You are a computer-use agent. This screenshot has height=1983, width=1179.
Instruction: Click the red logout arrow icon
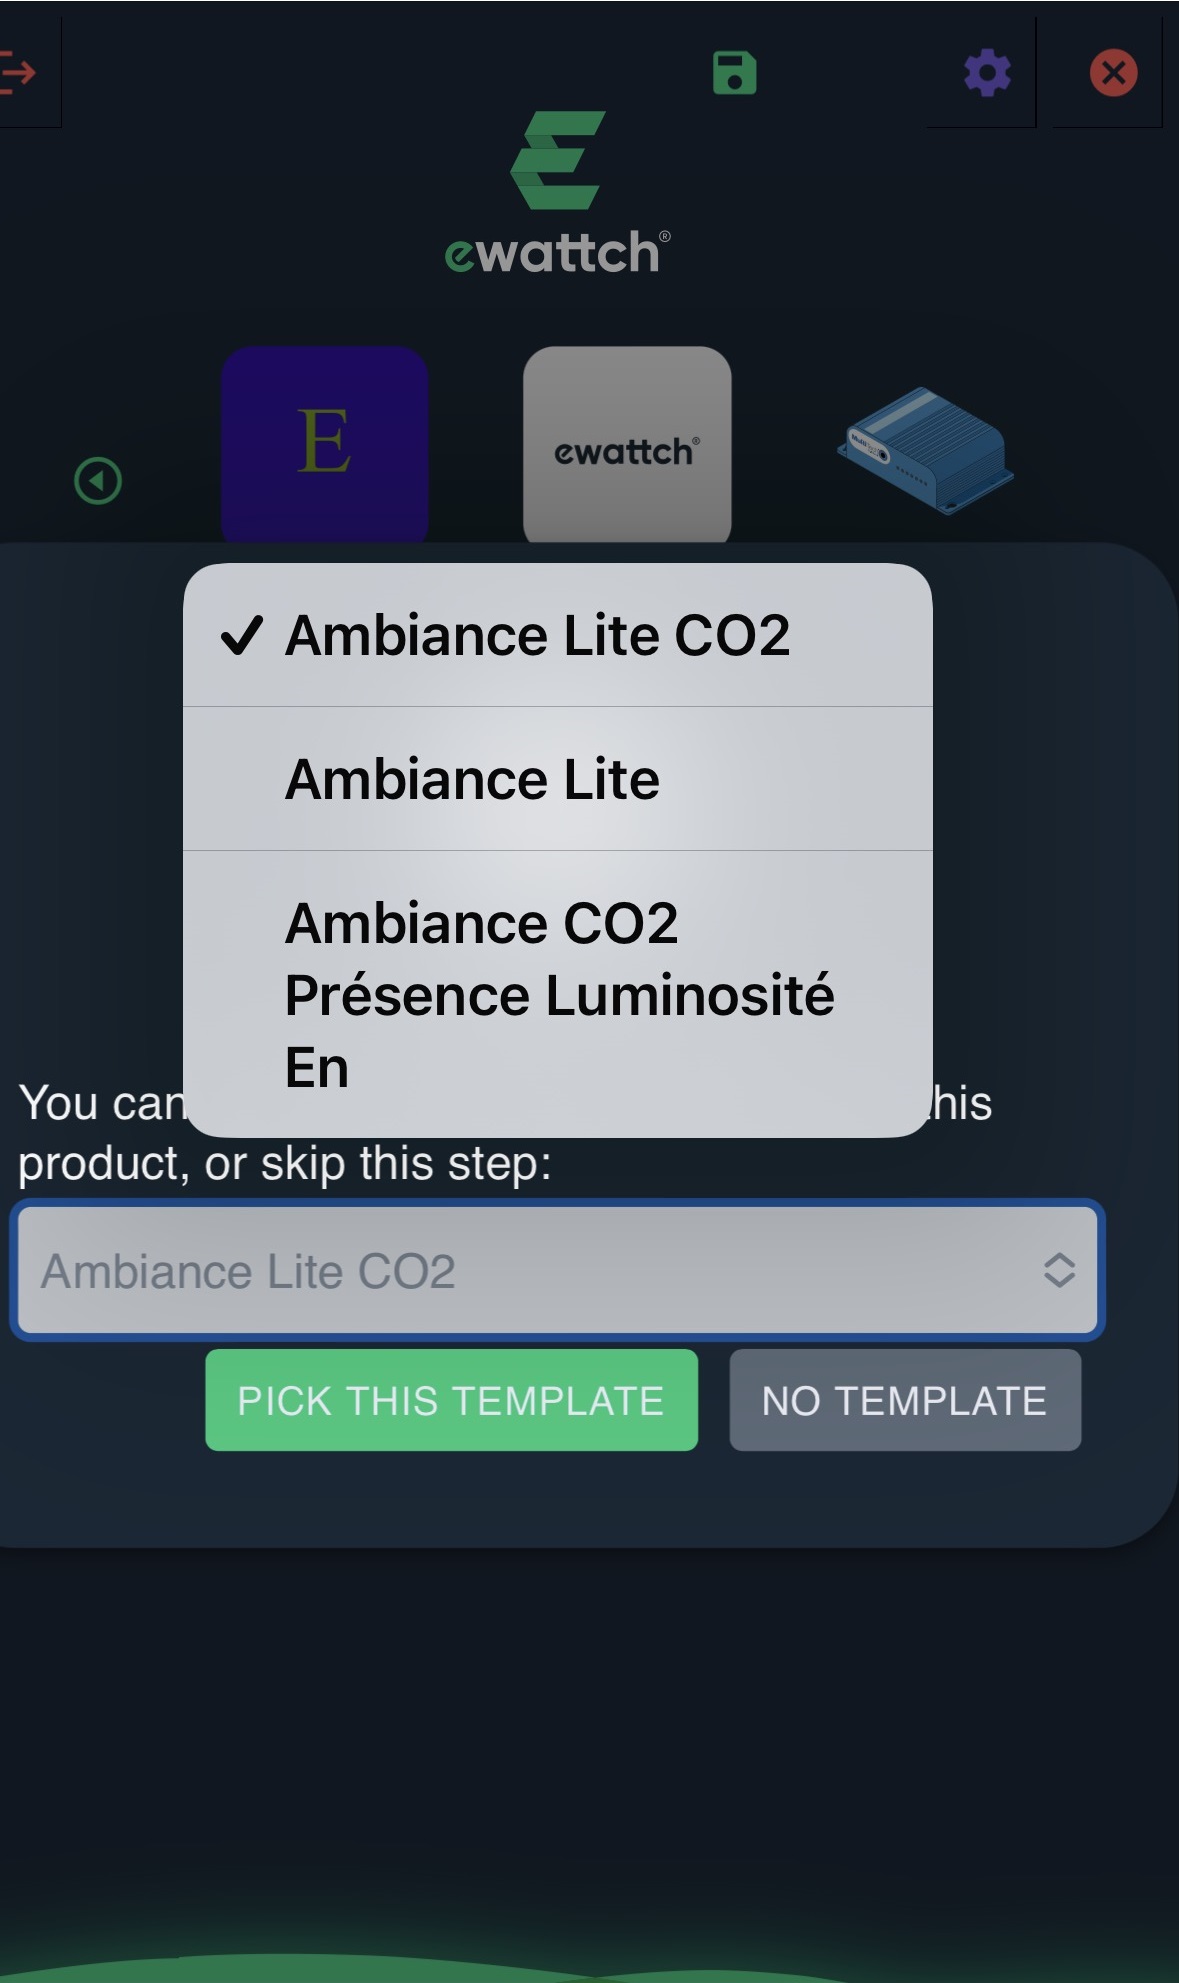[18, 72]
